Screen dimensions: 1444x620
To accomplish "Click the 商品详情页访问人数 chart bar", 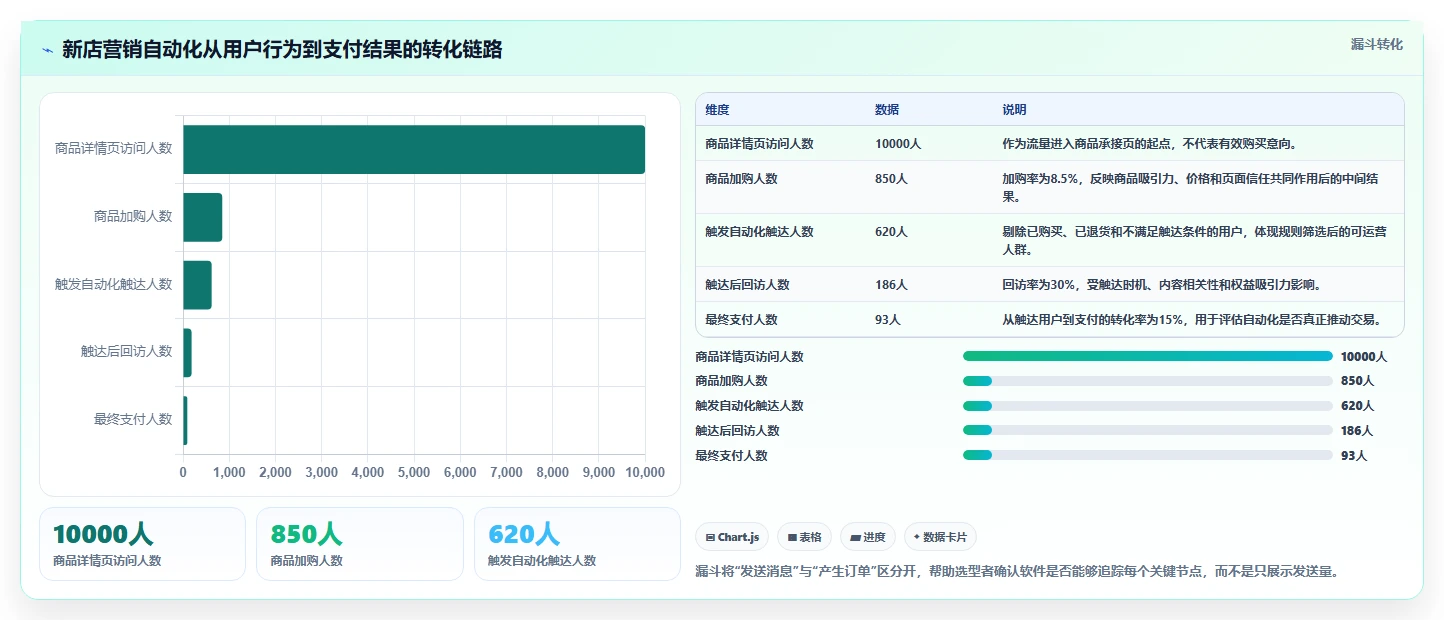I will 414,149.
